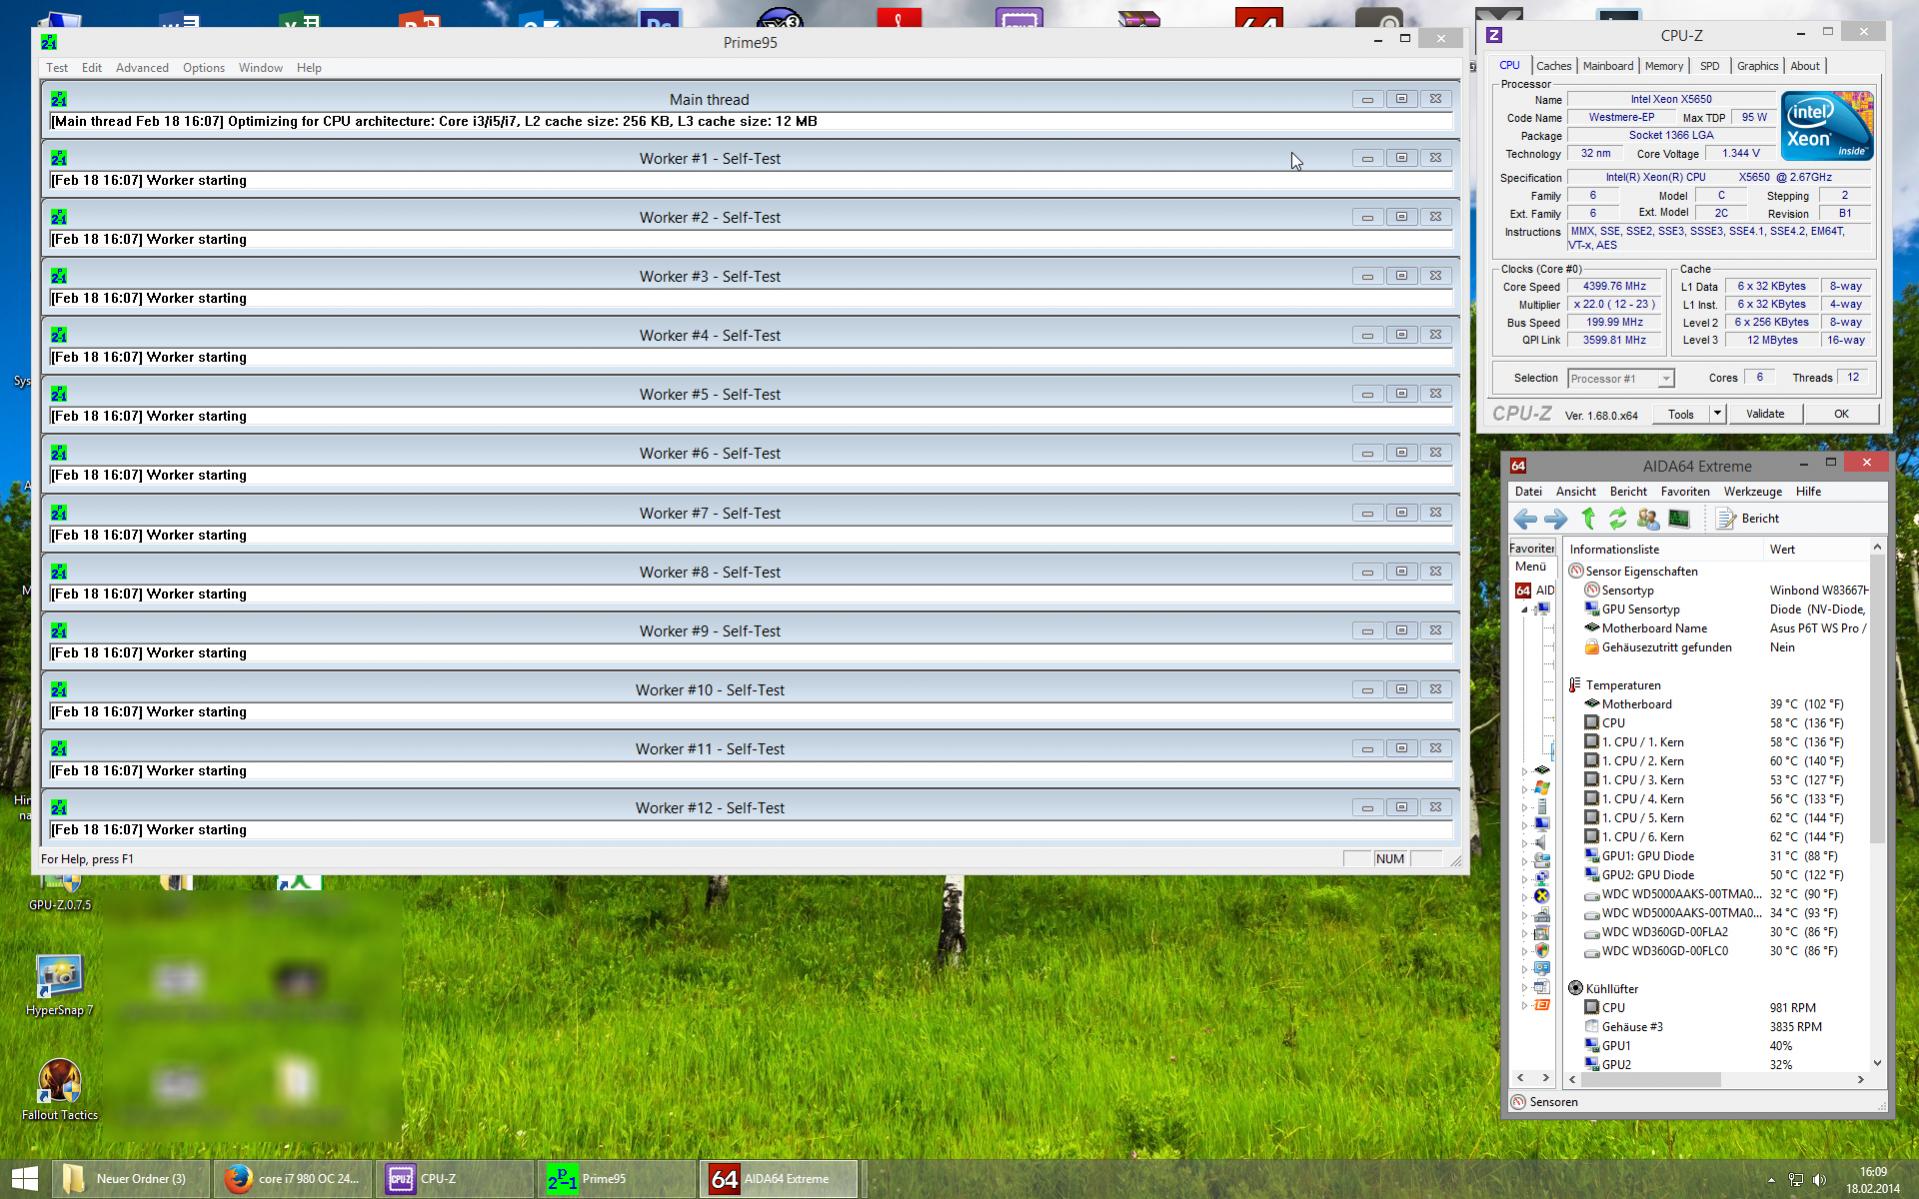The image size is (1919, 1199).
Task: Click the network icon in system tray
Action: coord(1796,1180)
